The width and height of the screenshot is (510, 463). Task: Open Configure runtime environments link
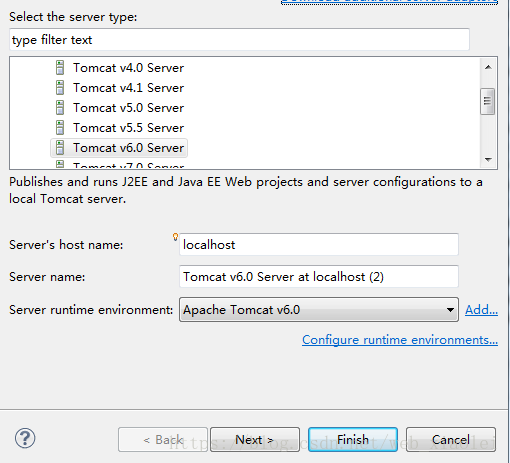click(x=400, y=340)
